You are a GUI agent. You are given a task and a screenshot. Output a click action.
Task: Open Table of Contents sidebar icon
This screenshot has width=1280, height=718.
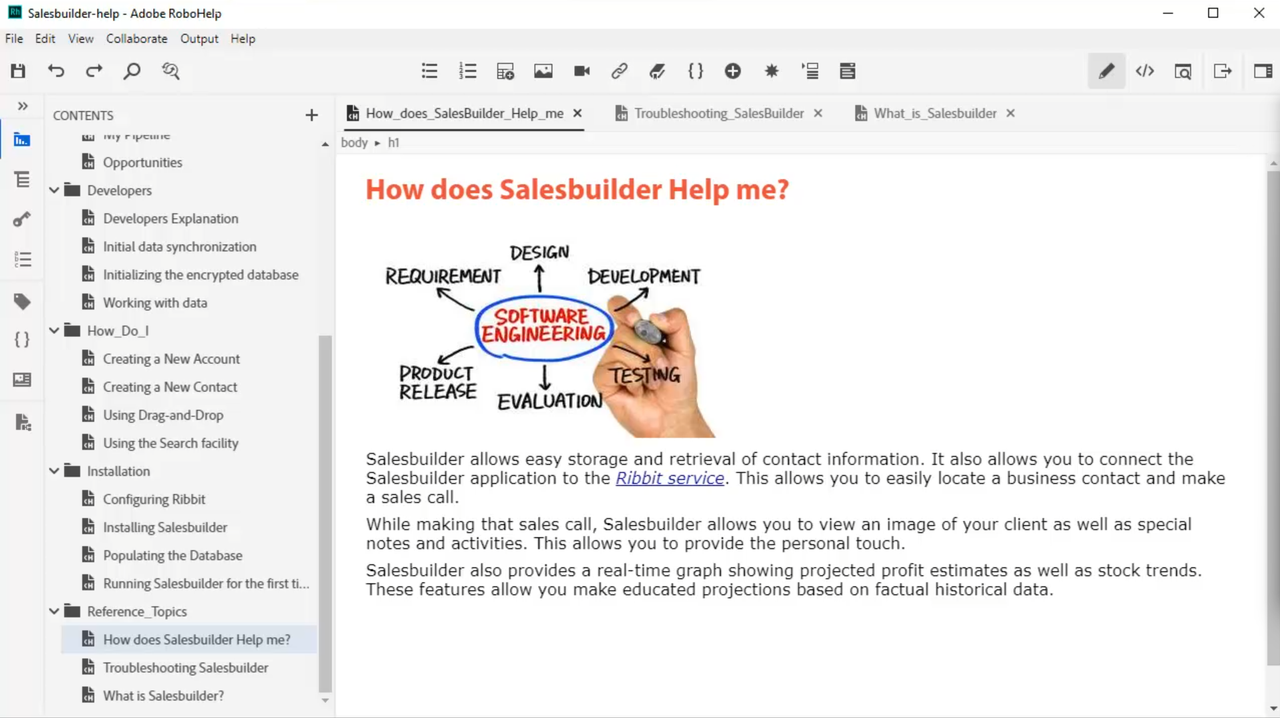tap(22, 180)
